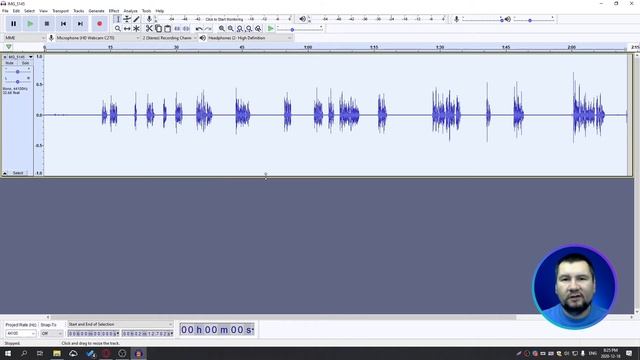This screenshot has height=360, width=640.
Task: Select the Draw pencil tool
Action: [136, 19]
